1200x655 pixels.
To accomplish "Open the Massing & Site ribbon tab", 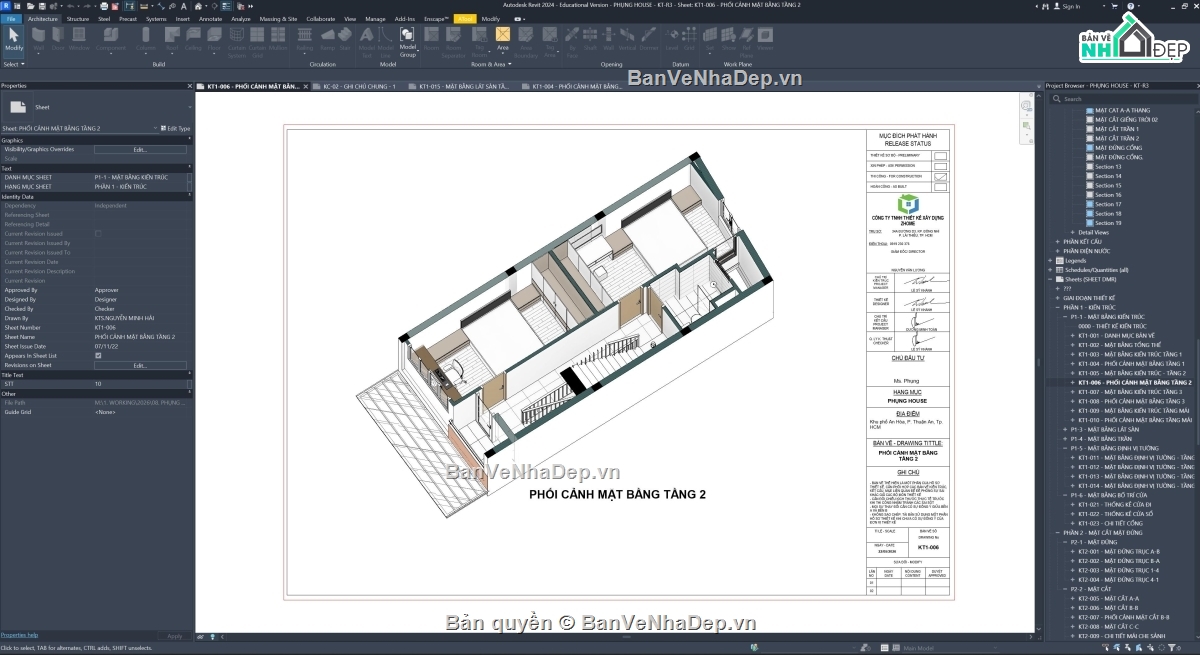I will (278, 18).
